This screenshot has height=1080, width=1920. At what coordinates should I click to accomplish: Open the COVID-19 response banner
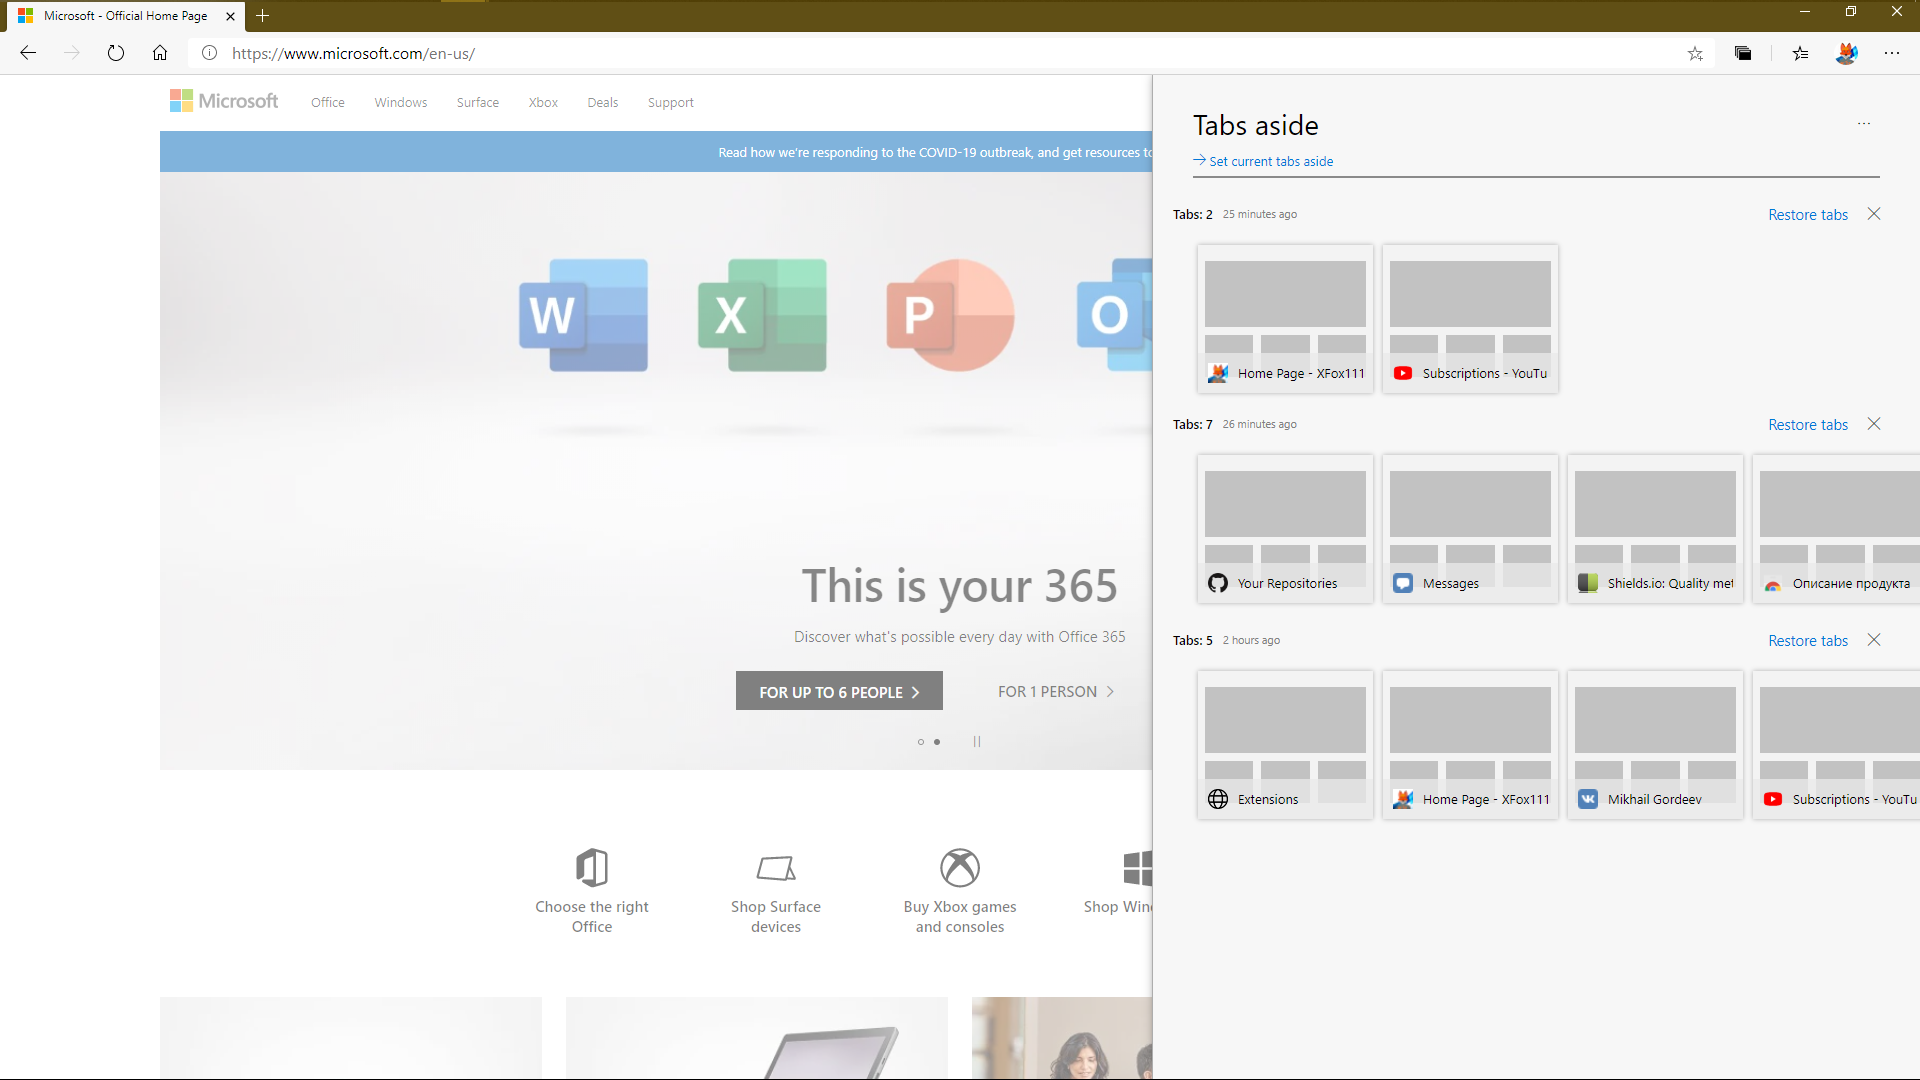(x=656, y=152)
